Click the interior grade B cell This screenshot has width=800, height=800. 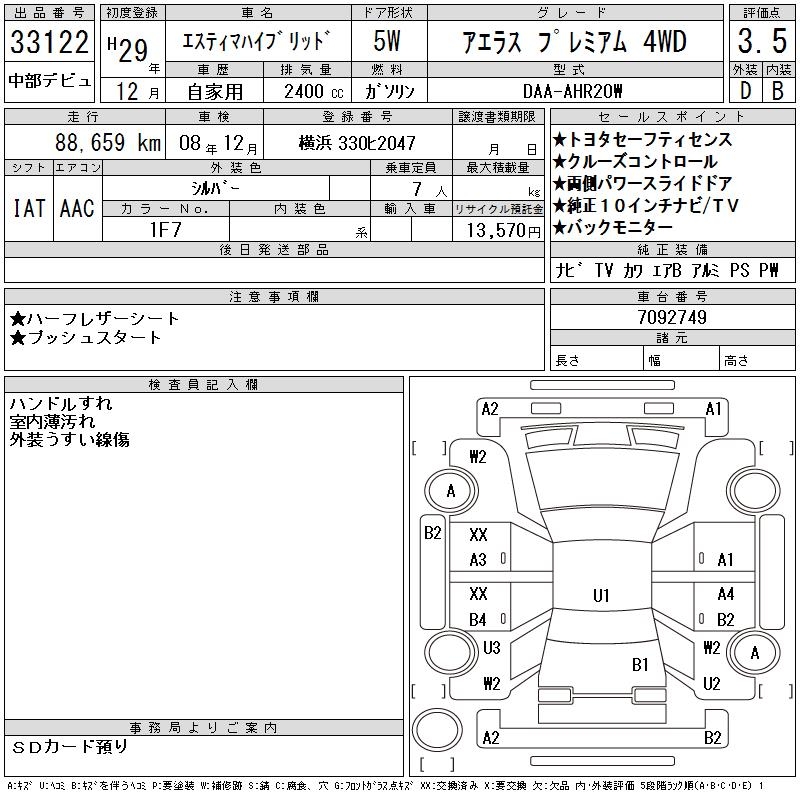[x=778, y=89]
